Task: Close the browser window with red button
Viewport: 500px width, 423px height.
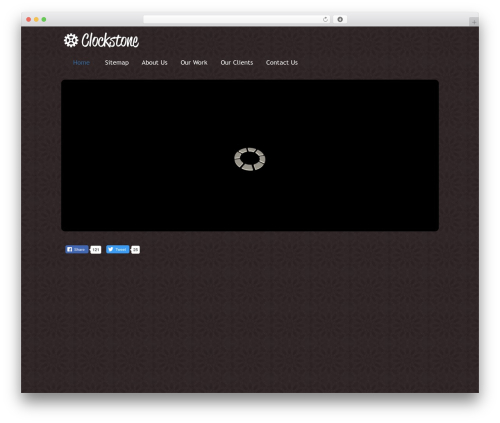Action: click(29, 20)
